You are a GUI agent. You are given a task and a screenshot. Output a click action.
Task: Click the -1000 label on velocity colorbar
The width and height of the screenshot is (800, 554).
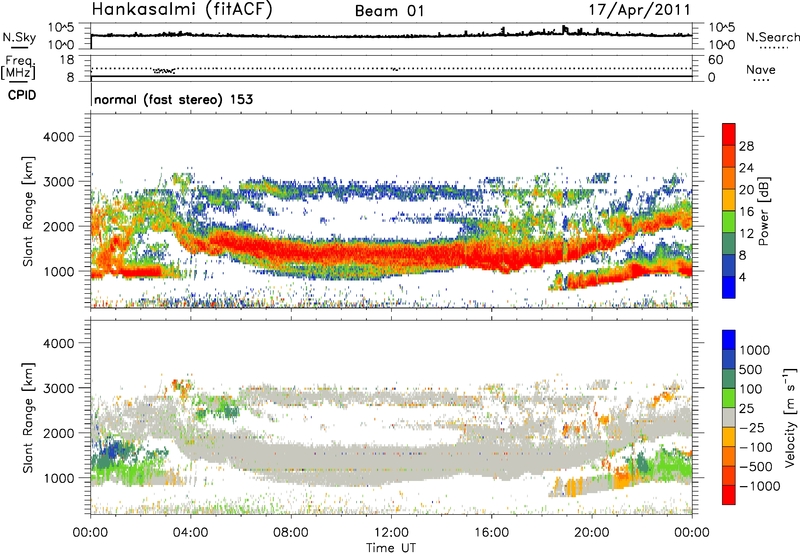point(760,486)
